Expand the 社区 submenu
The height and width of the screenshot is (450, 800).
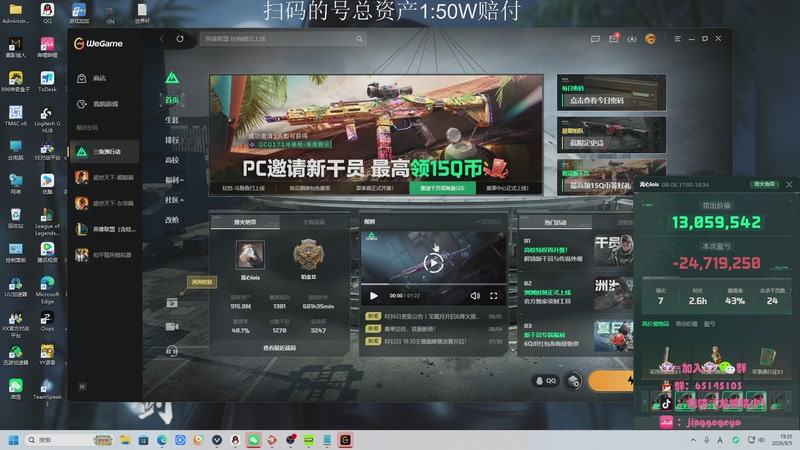click(x=174, y=199)
